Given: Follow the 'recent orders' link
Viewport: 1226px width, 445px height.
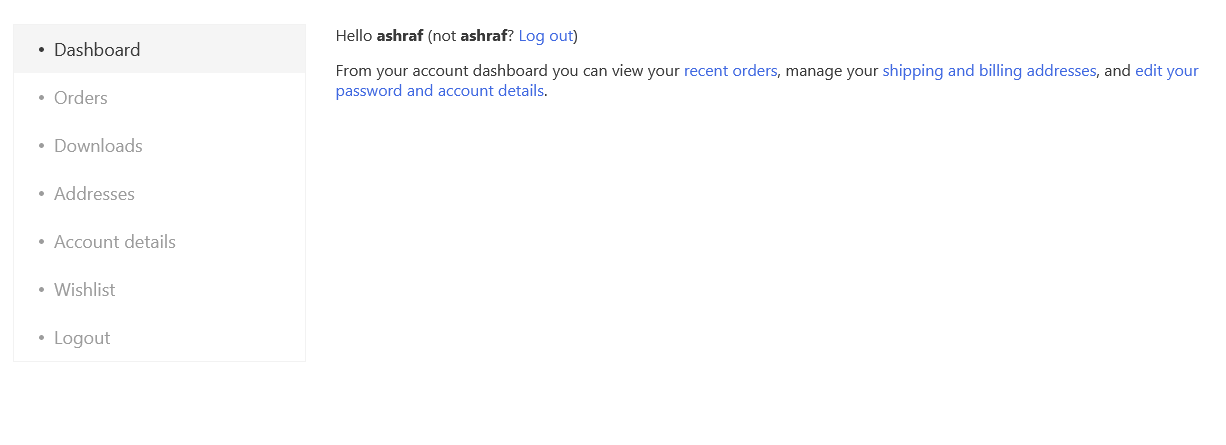Looking at the screenshot, I should pos(730,71).
